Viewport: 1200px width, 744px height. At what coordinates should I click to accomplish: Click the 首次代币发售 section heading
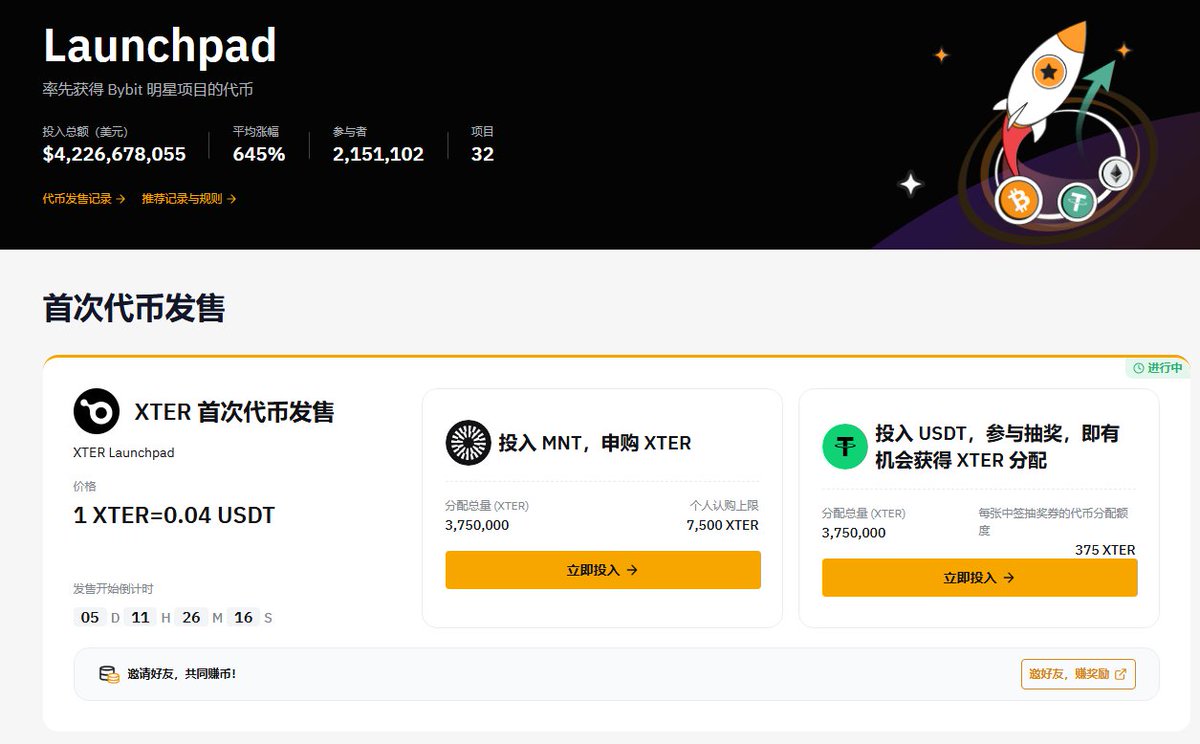[134, 308]
